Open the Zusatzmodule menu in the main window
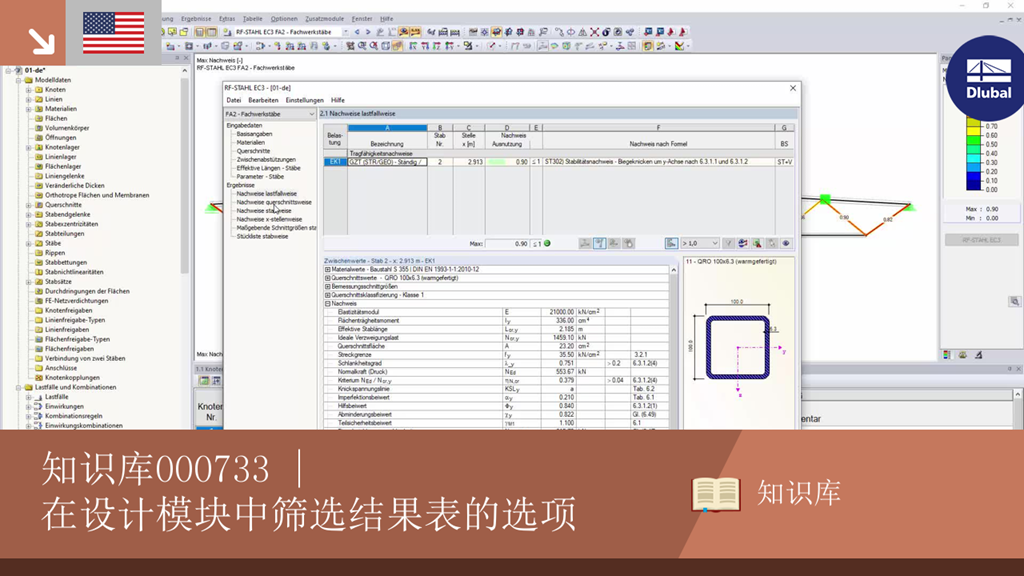Screen dimensions: 1024x576 (325, 19)
